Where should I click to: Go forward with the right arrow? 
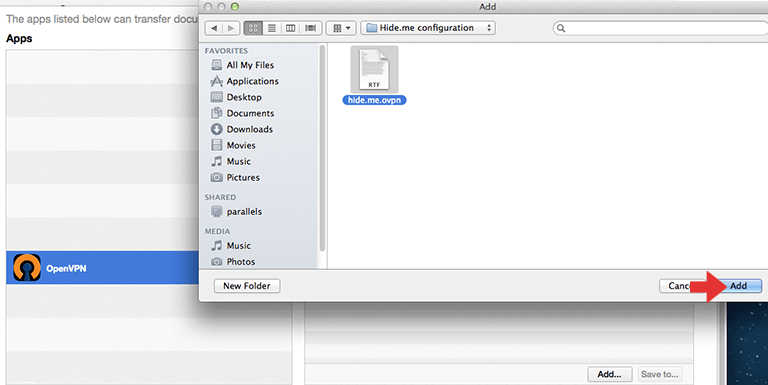pyautogui.click(x=231, y=28)
